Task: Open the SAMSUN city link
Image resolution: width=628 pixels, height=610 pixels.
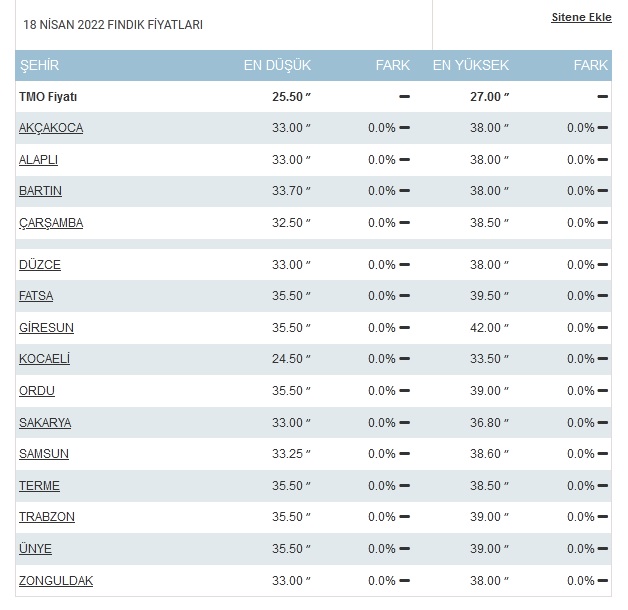Action: pos(44,454)
